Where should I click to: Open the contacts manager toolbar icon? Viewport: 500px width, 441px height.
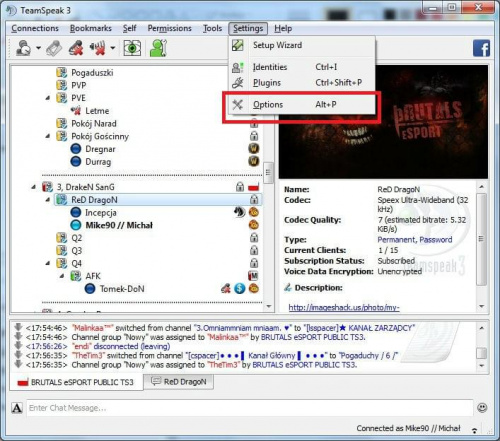(158, 48)
